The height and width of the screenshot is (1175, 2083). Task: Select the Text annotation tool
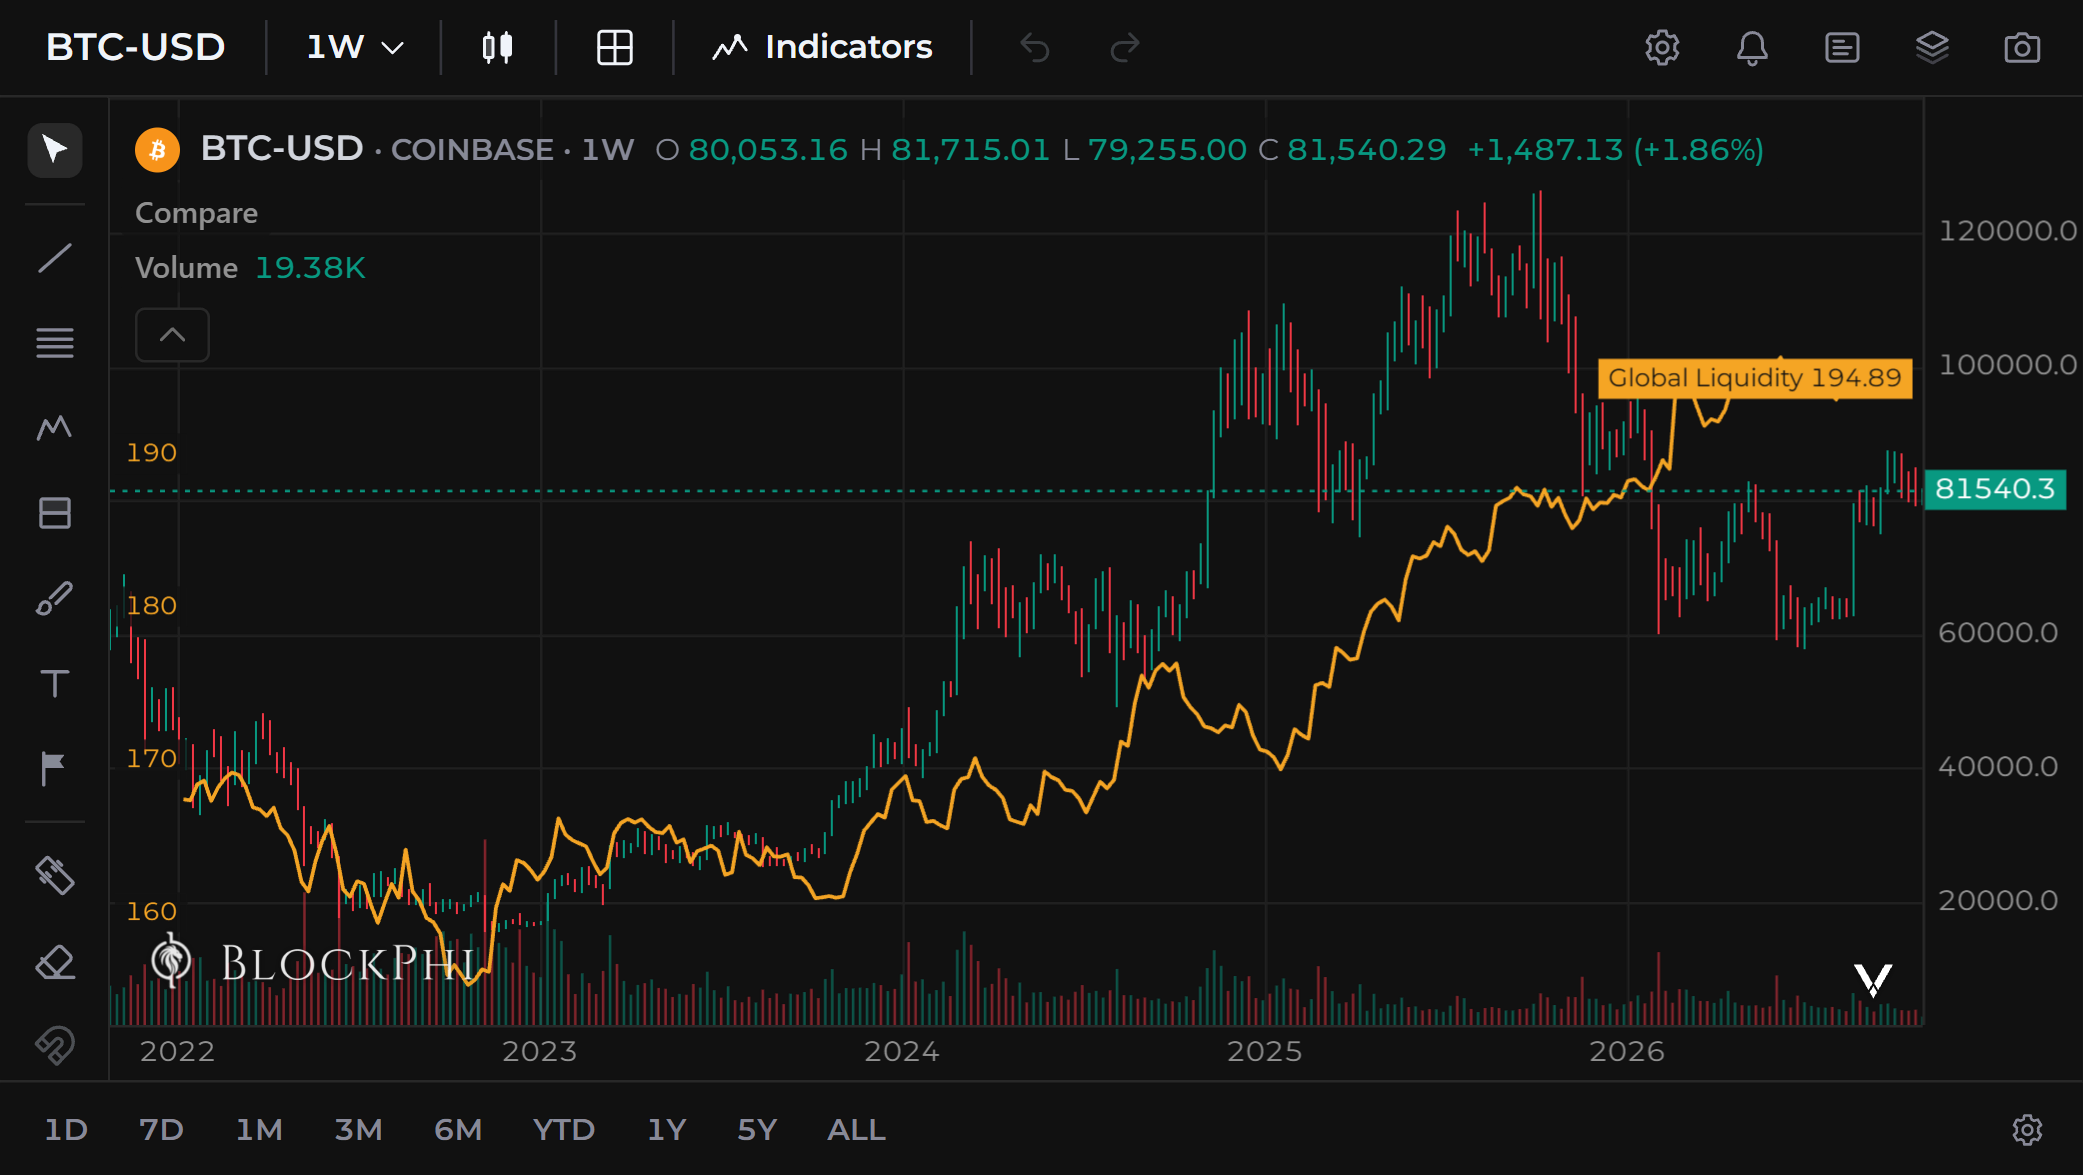pos(55,684)
